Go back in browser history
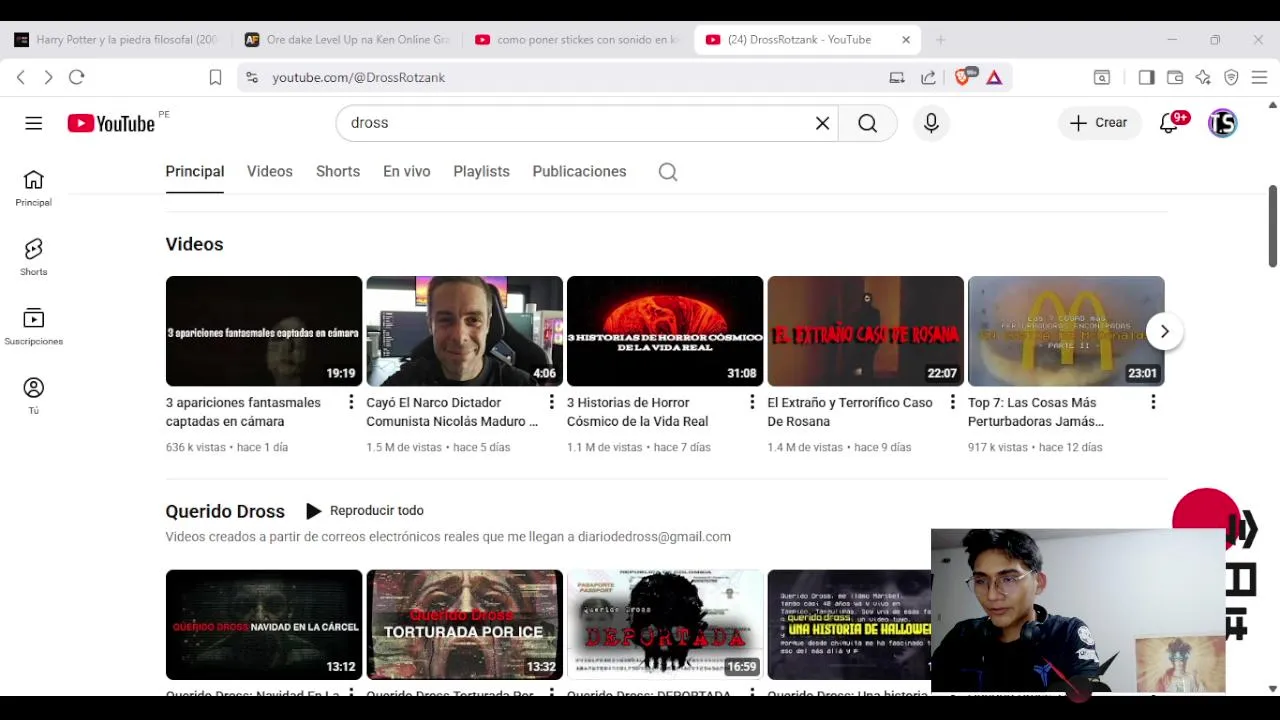Viewport: 1280px width, 720px height. [21, 77]
